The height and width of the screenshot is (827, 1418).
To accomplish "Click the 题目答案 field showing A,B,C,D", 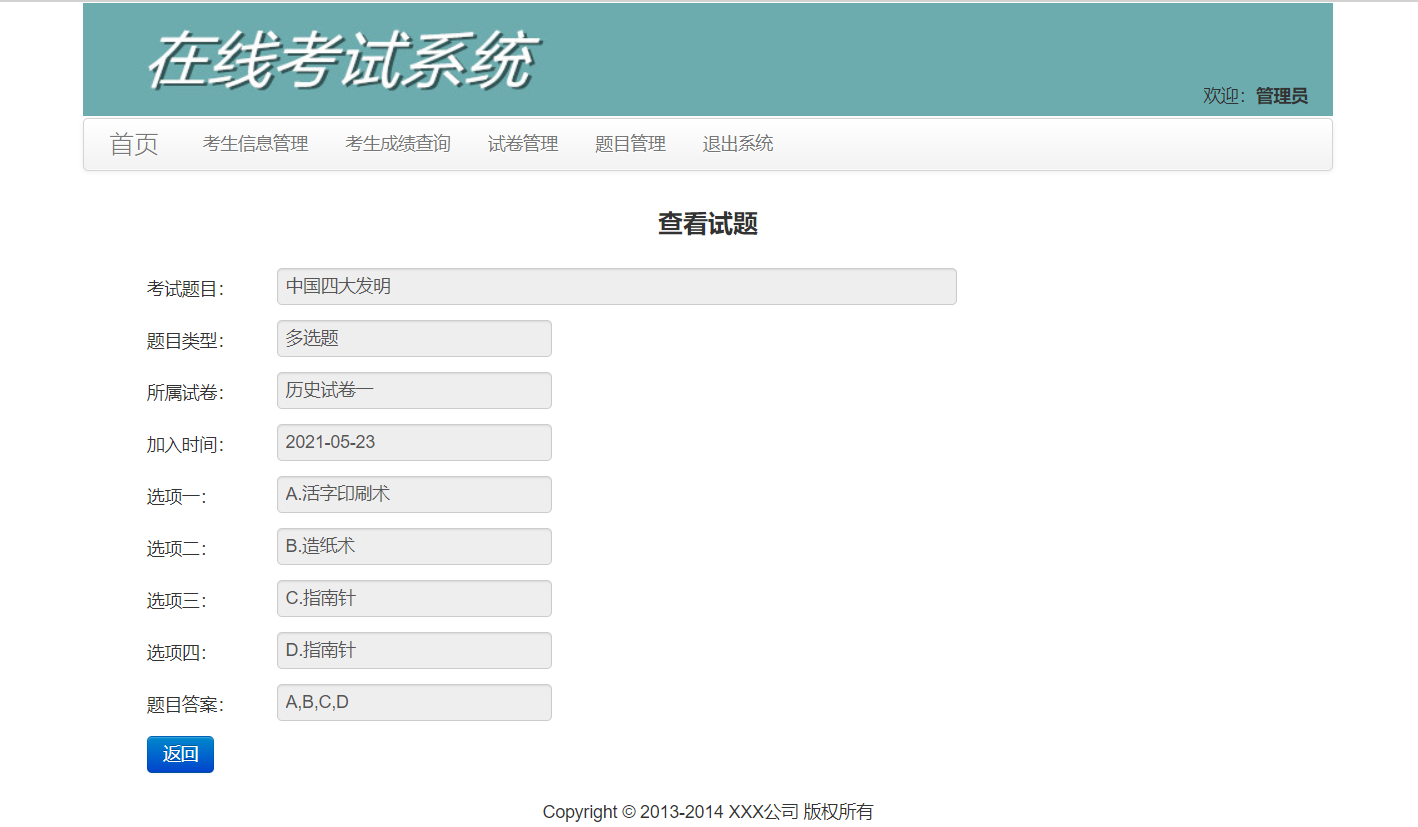I will 414,702.
